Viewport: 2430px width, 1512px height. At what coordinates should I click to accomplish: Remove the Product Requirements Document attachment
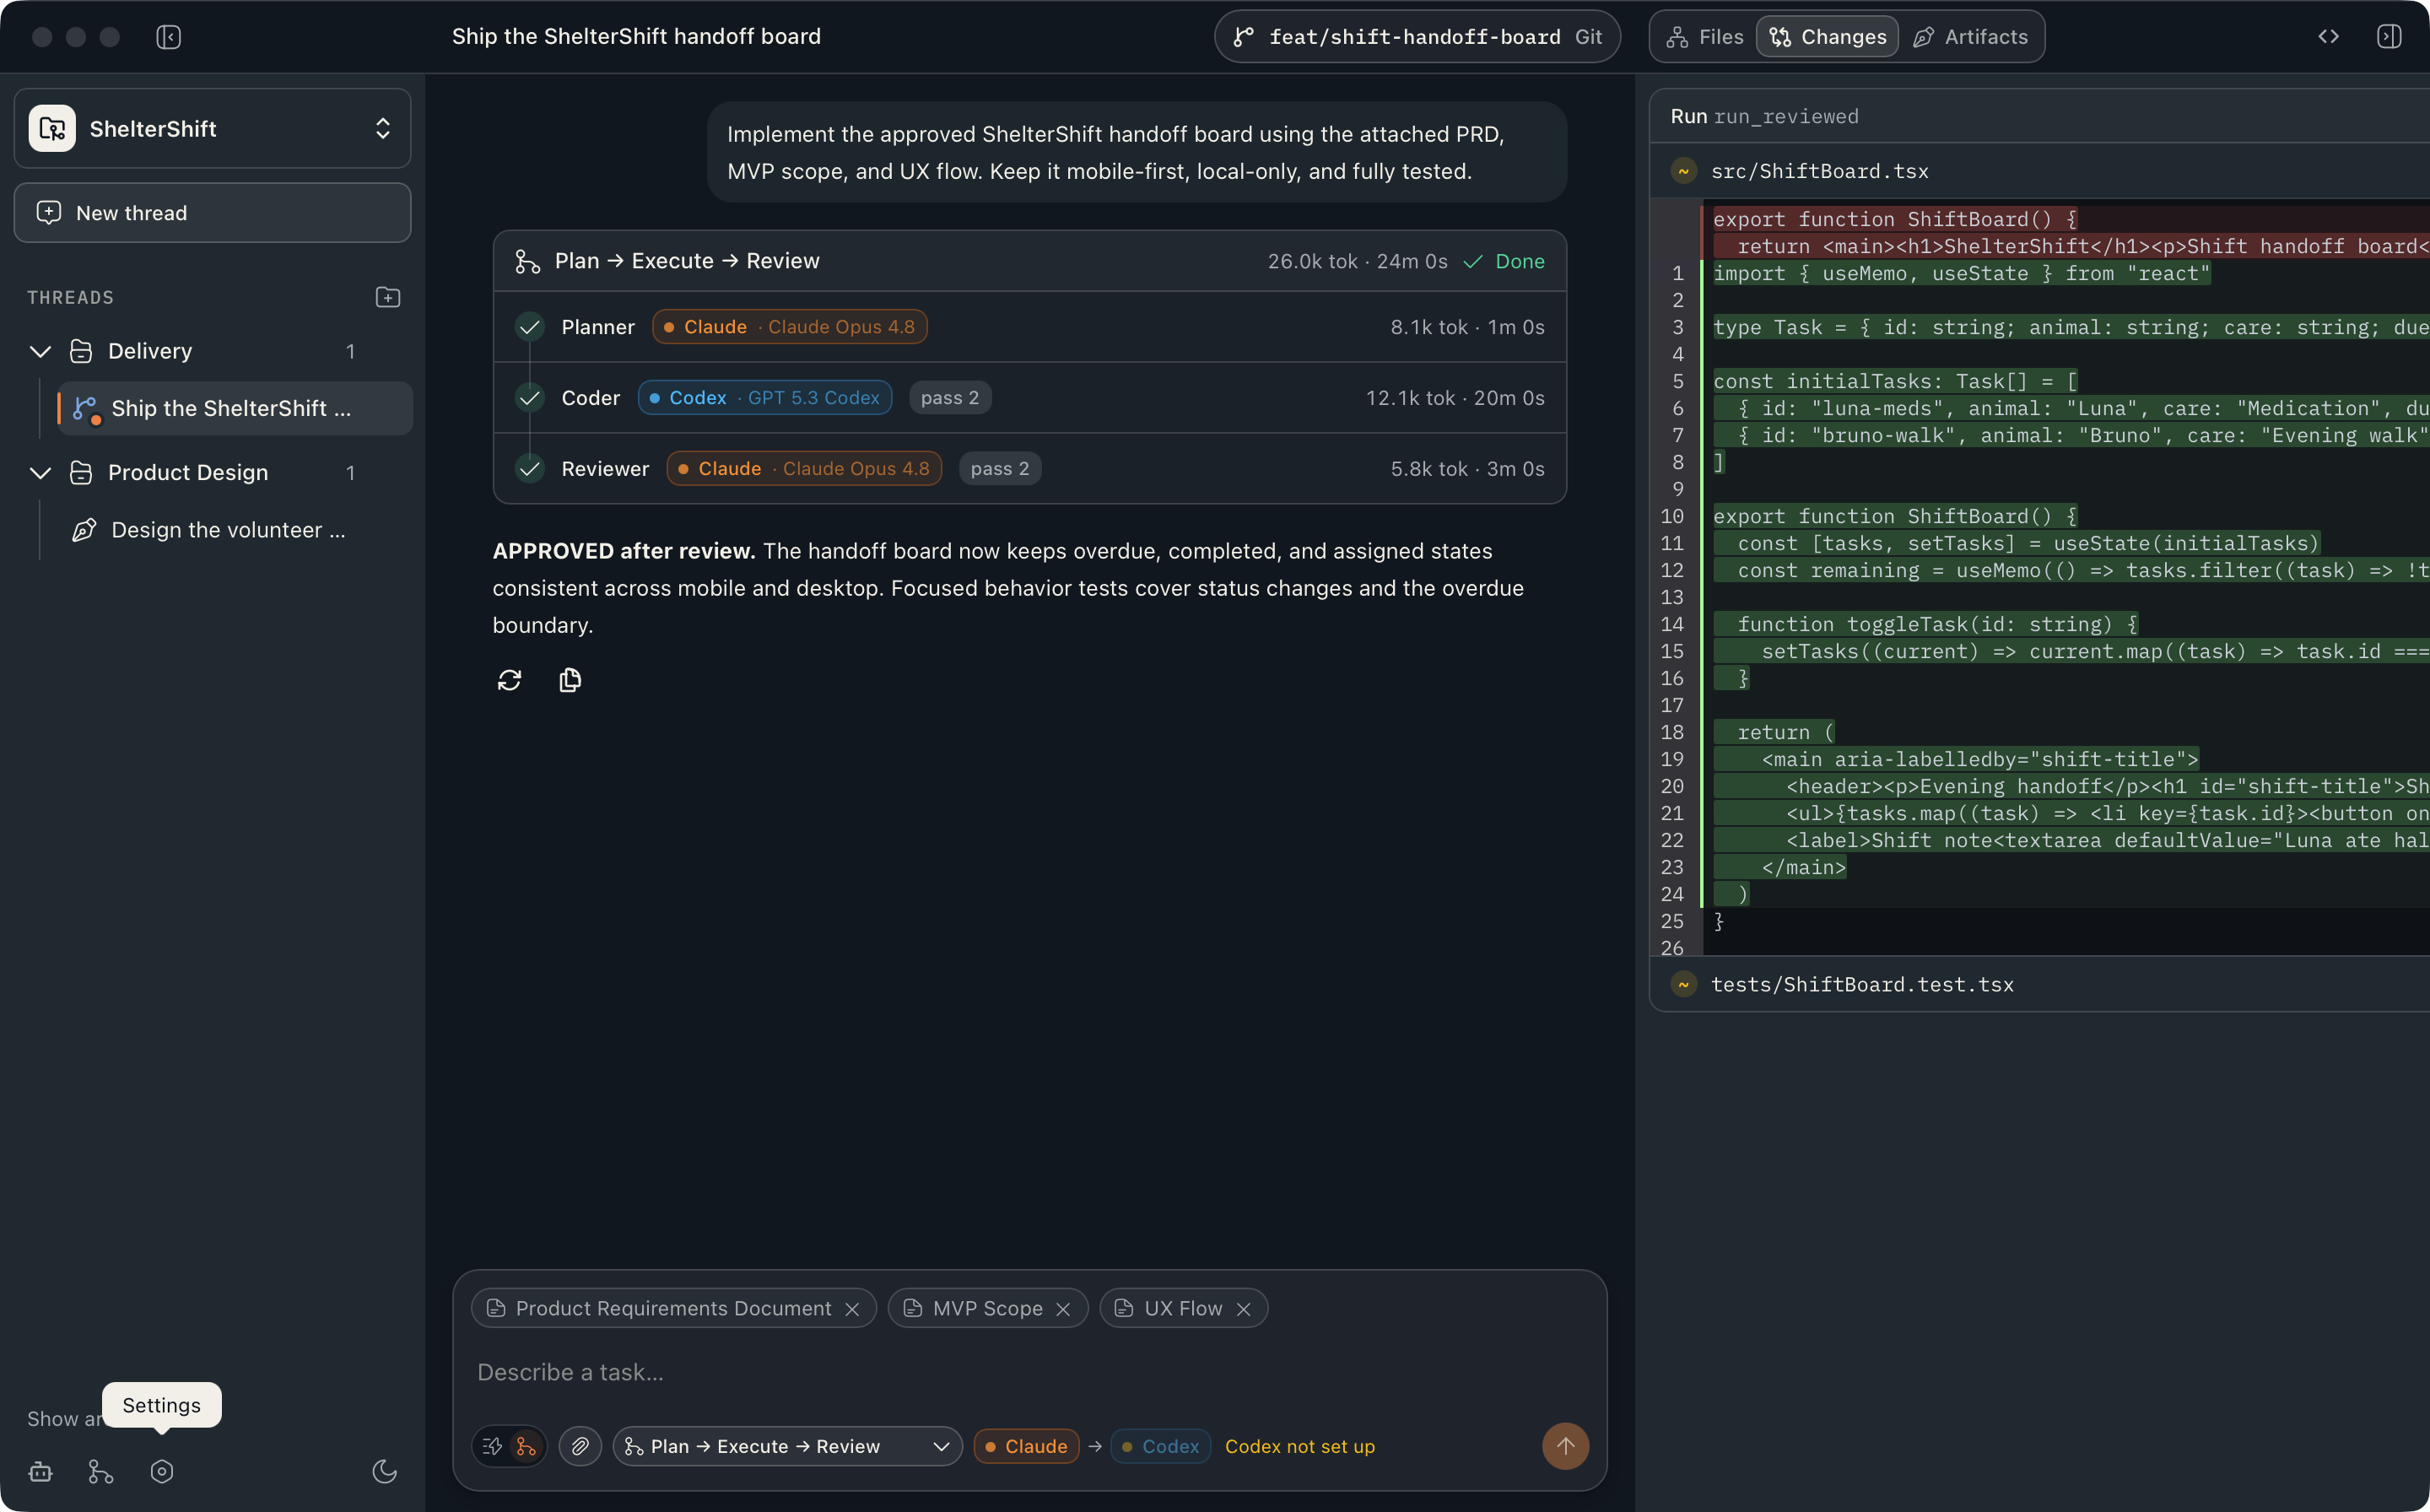pyautogui.click(x=852, y=1309)
